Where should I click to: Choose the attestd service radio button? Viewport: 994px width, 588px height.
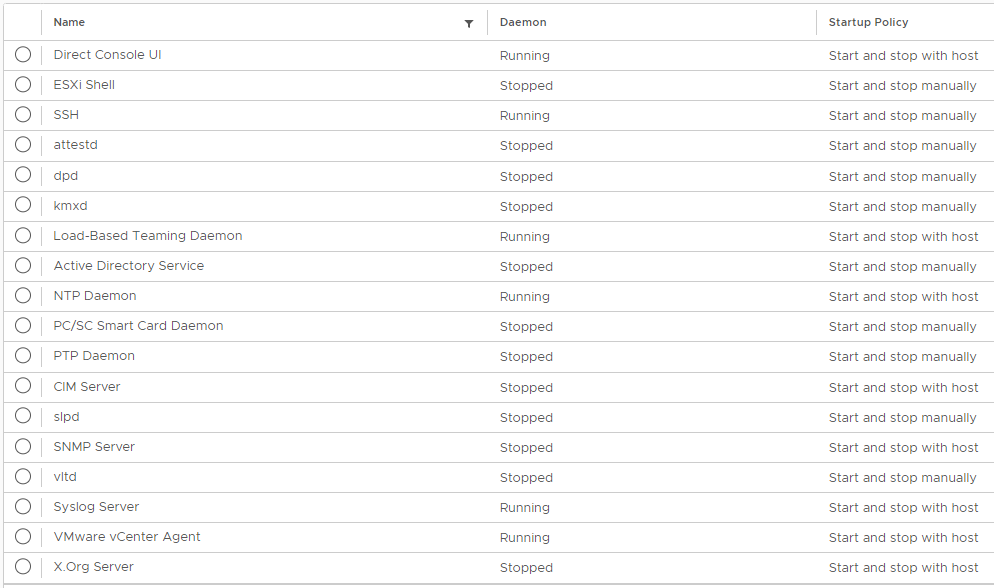[x=23, y=144]
